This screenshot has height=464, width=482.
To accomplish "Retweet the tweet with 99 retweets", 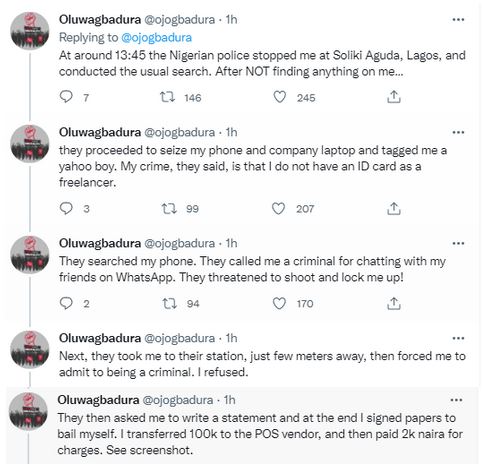I will (x=169, y=209).
